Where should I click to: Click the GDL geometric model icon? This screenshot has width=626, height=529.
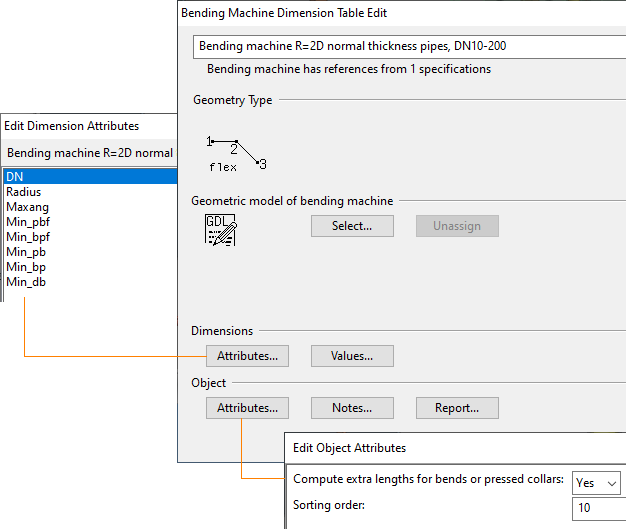click(x=220, y=229)
